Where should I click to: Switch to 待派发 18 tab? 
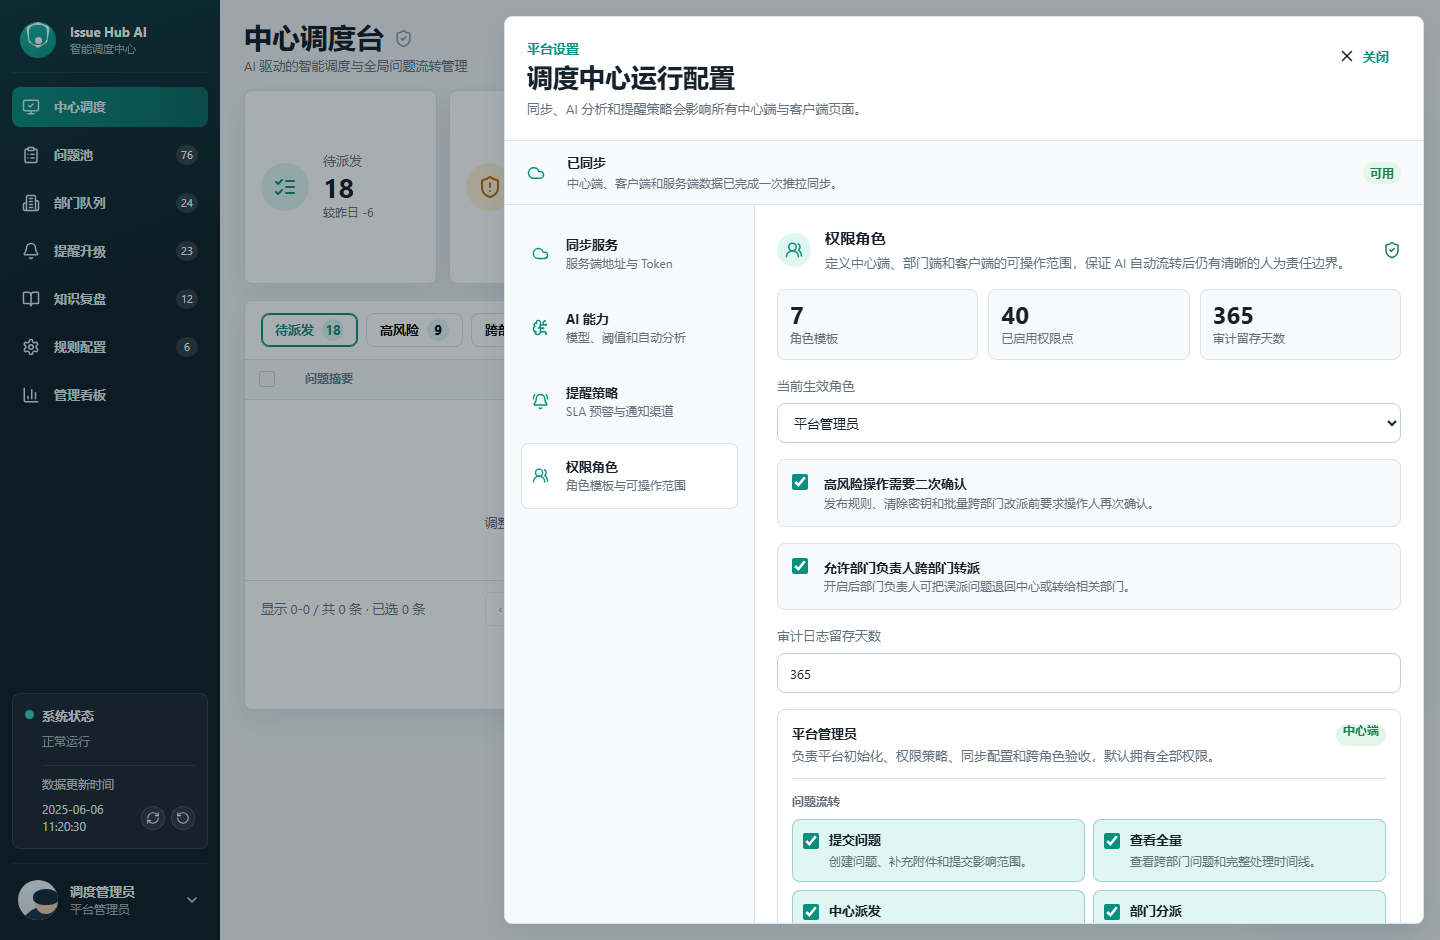coord(309,330)
